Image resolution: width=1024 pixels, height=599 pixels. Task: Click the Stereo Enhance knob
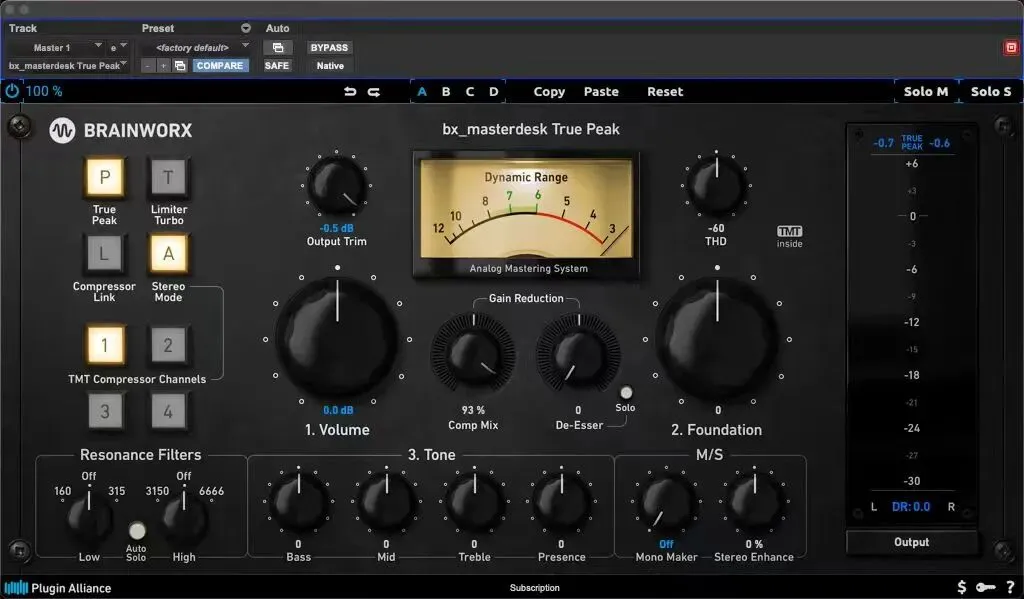(x=754, y=502)
